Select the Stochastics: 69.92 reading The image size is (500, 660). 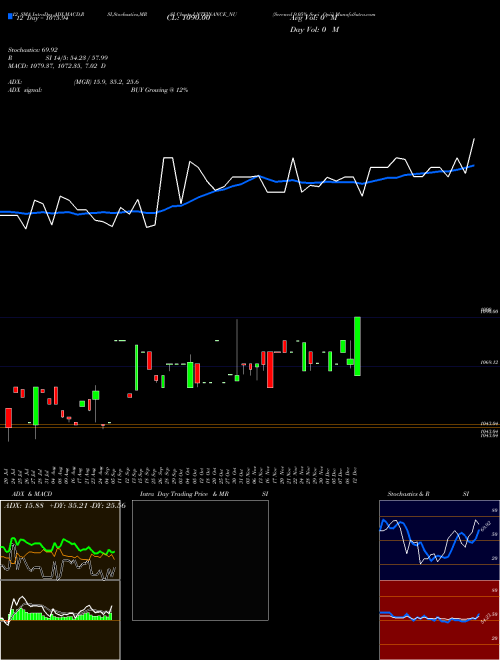point(33,50)
